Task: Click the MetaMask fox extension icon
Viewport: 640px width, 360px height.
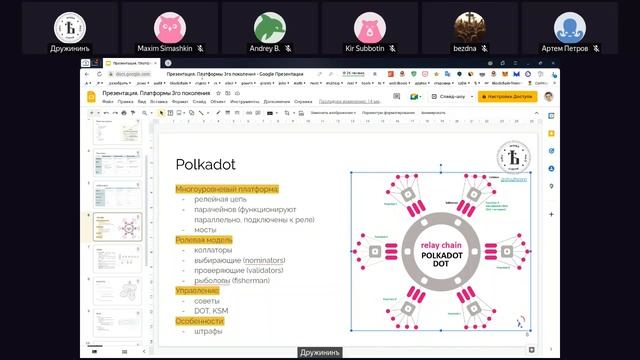Action: tap(505, 74)
